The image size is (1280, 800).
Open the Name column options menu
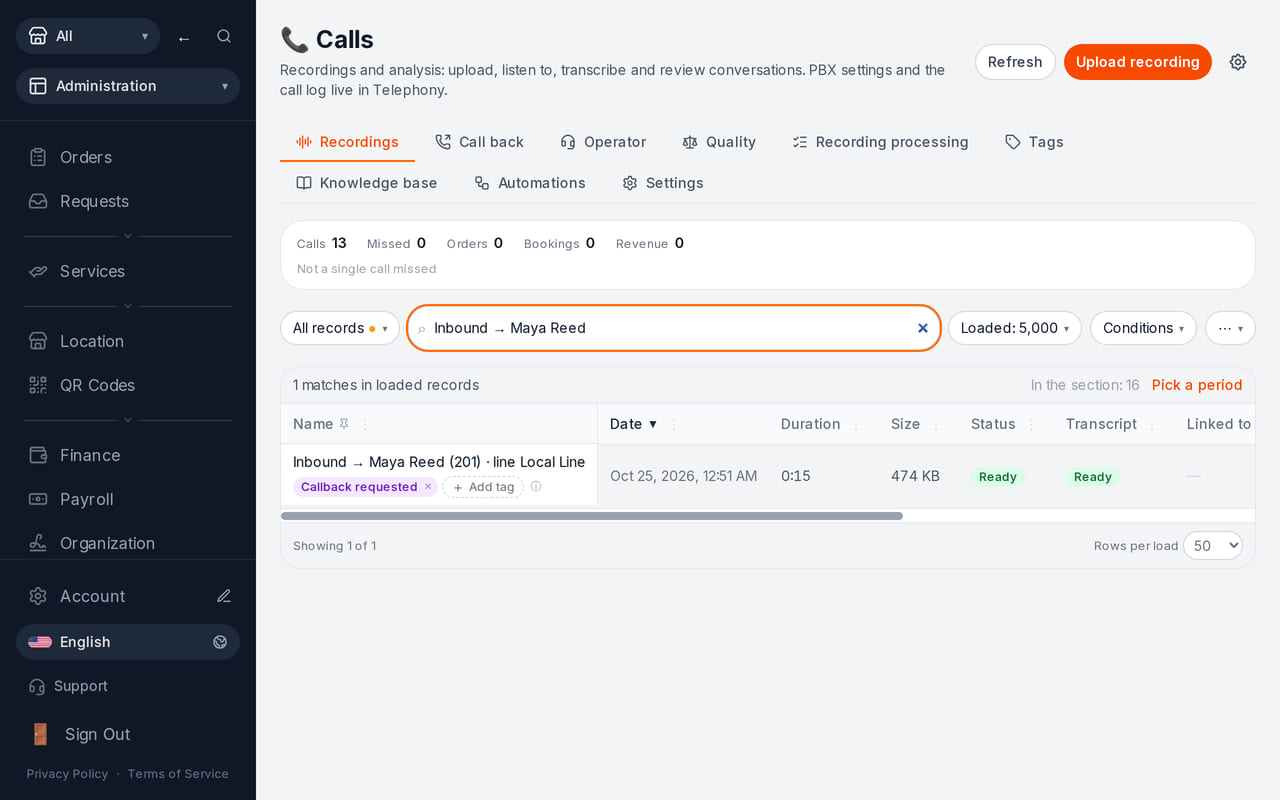(365, 424)
